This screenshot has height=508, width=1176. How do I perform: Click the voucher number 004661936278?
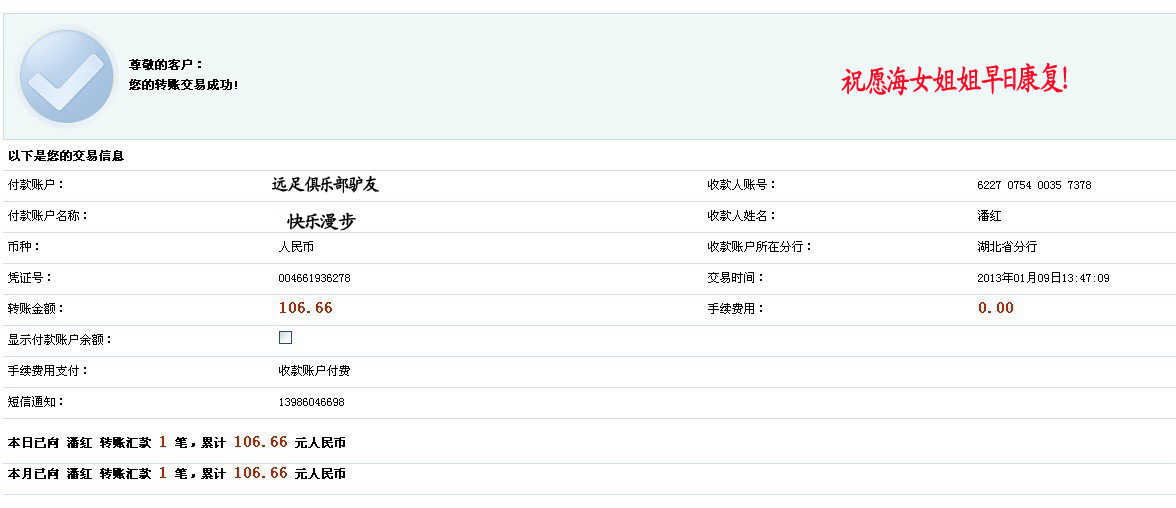(x=314, y=278)
